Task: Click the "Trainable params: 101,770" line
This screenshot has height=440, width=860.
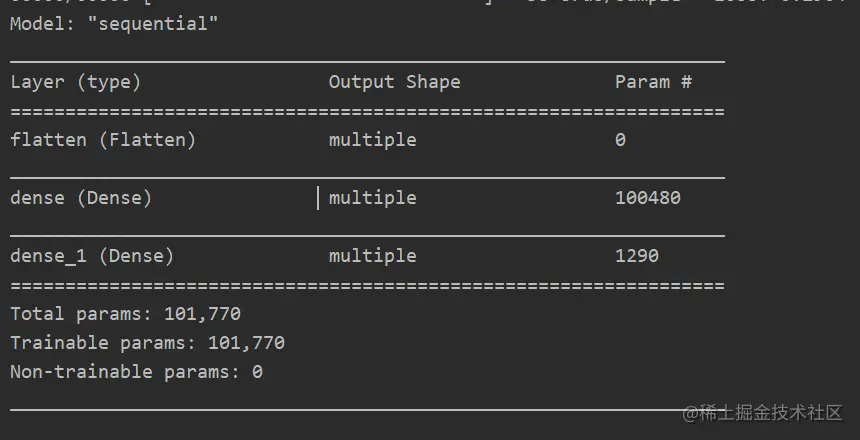Action: [x=148, y=343]
